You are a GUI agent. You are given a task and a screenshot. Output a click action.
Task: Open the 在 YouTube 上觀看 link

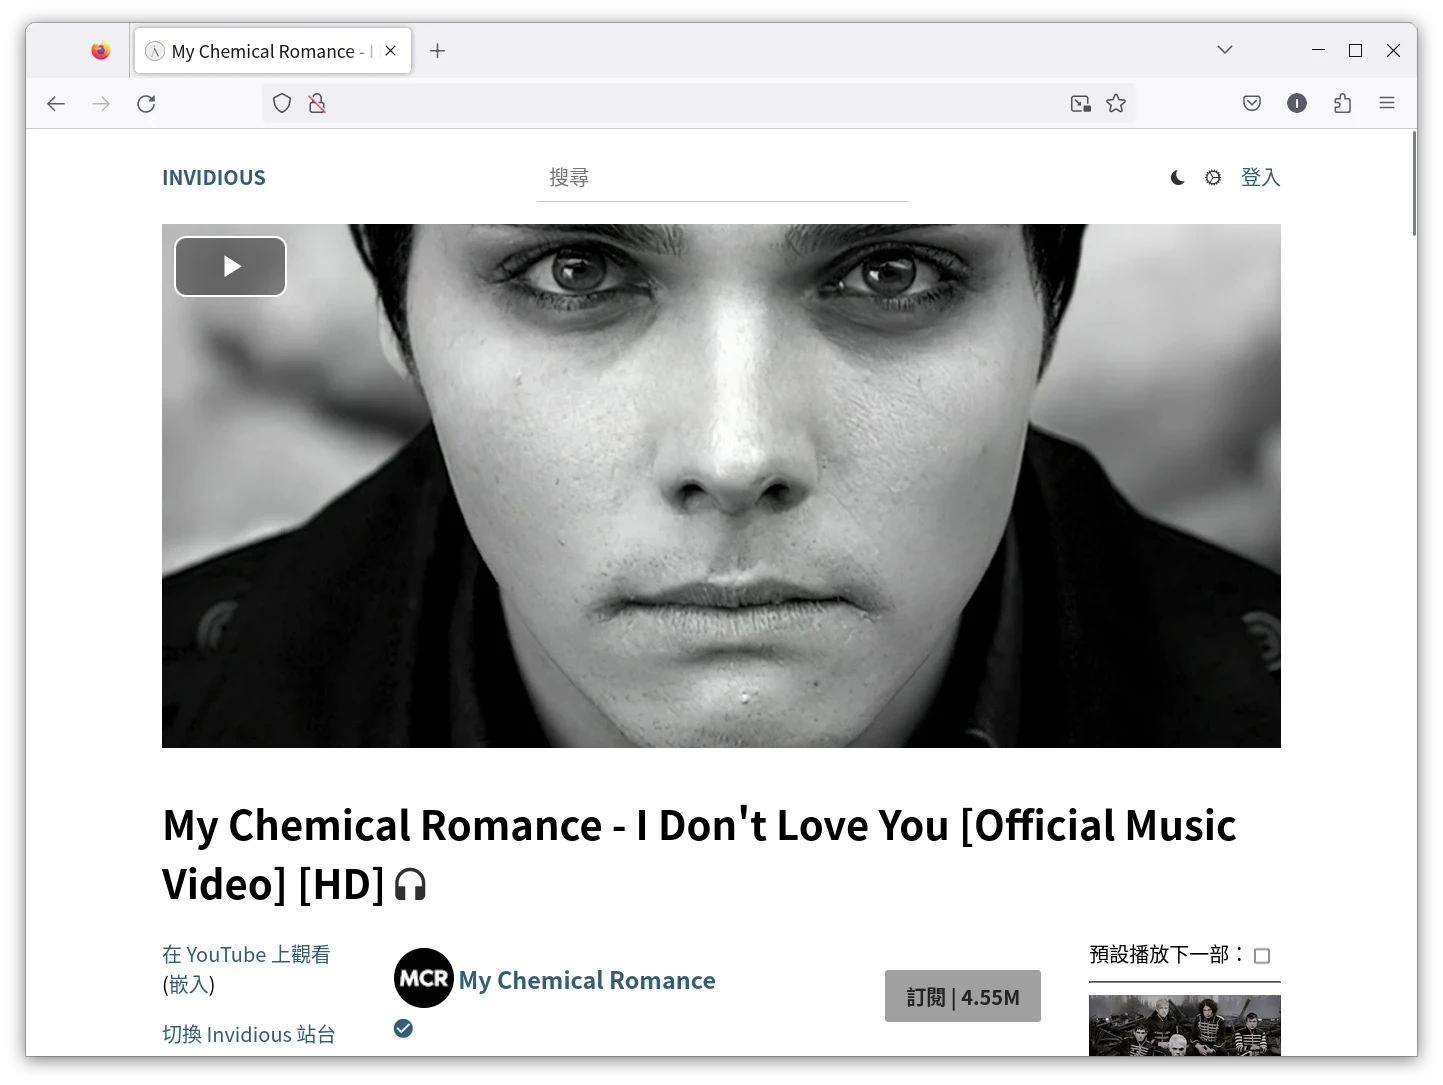tap(246, 955)
